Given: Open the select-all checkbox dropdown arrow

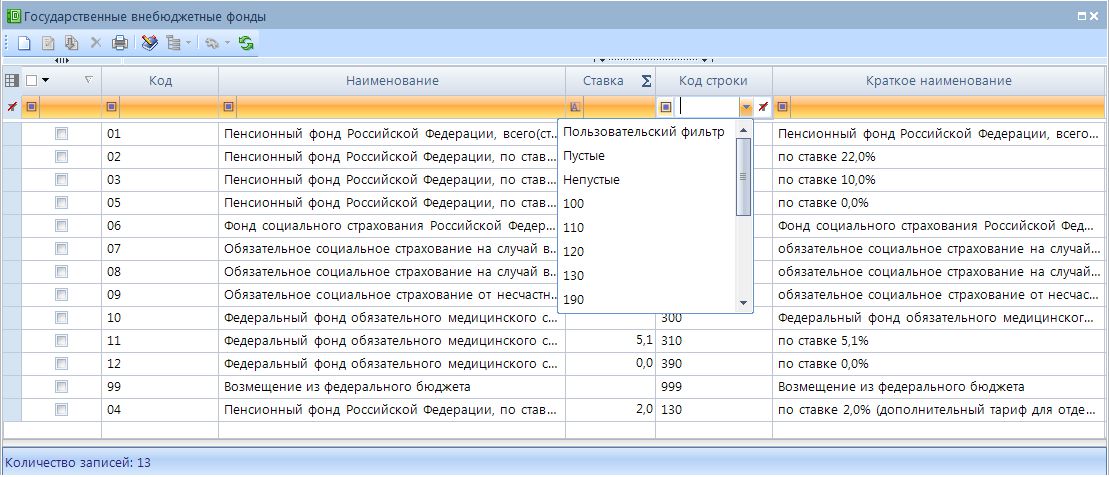Looking at the screenshot, I should [45, 81].
